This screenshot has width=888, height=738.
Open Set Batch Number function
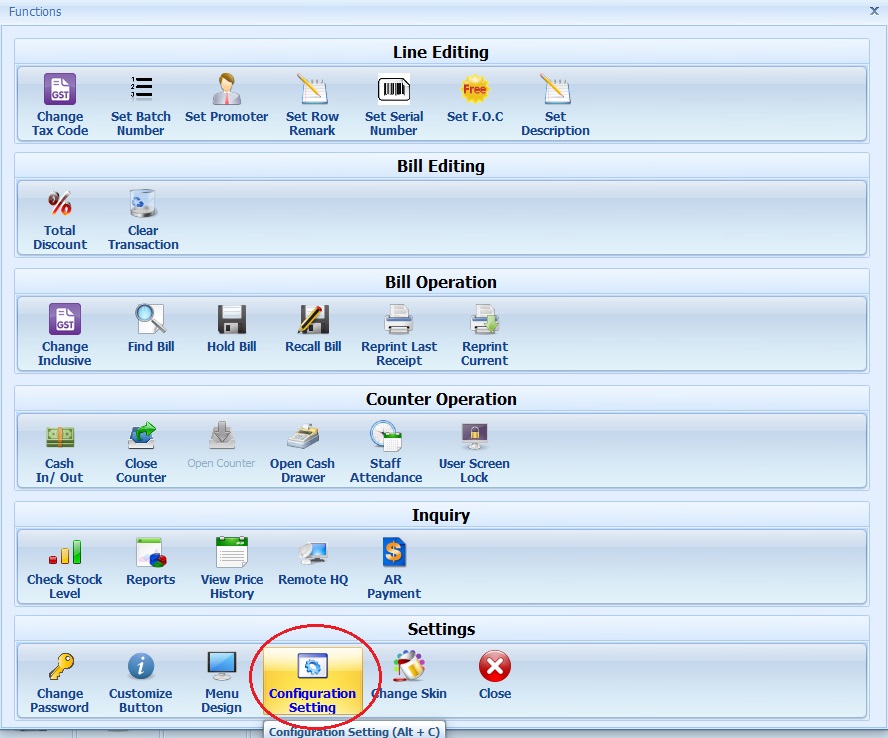[x=141, y=91]
